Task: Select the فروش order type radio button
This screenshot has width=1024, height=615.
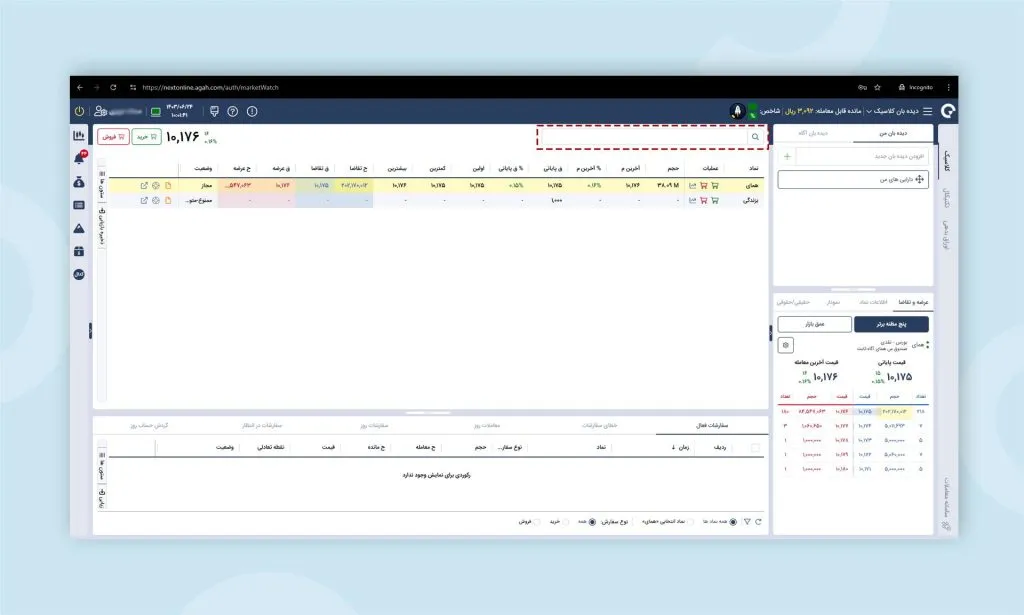Action: (537, 521)
